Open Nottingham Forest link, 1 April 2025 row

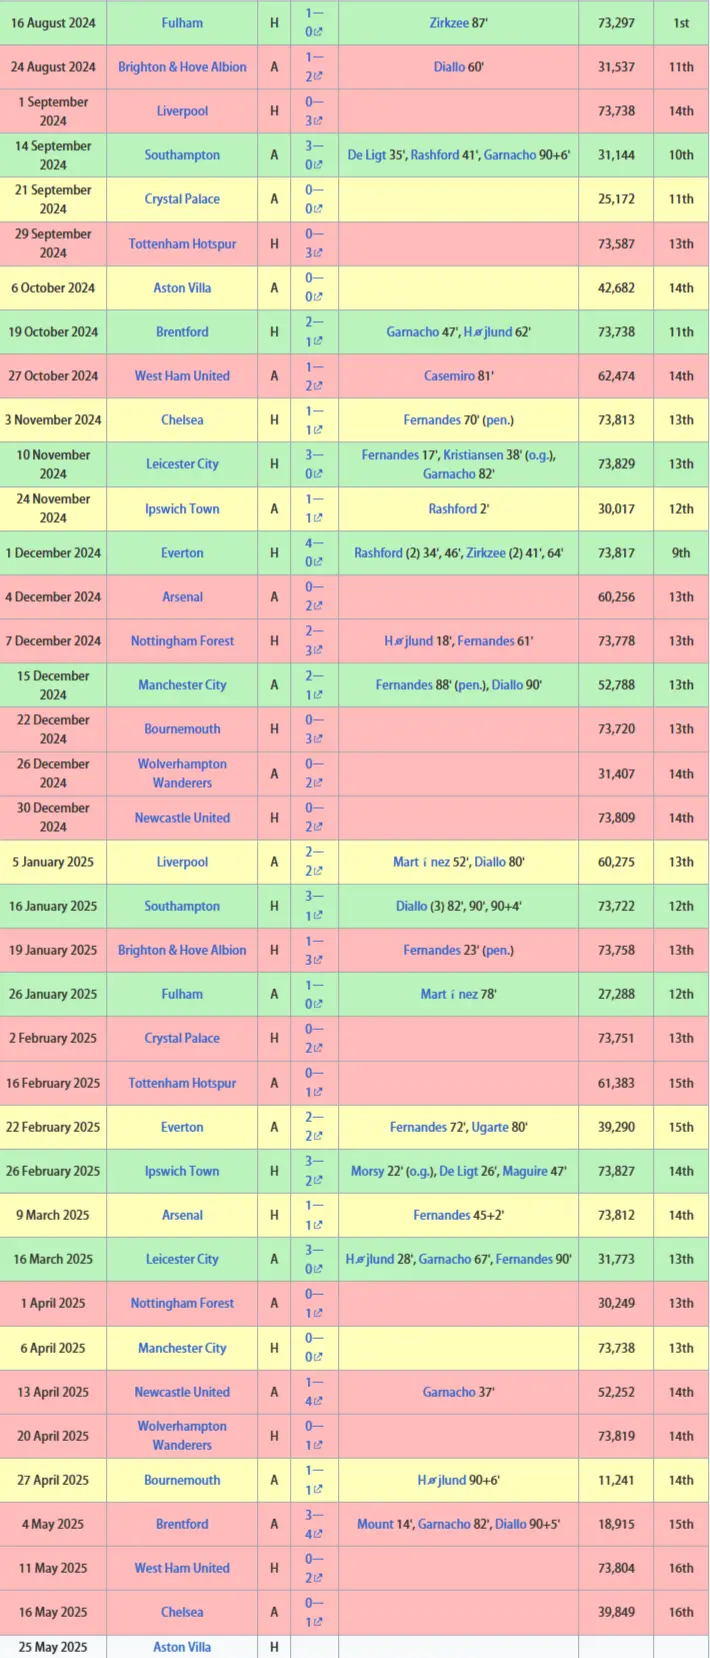point(182,1303)
